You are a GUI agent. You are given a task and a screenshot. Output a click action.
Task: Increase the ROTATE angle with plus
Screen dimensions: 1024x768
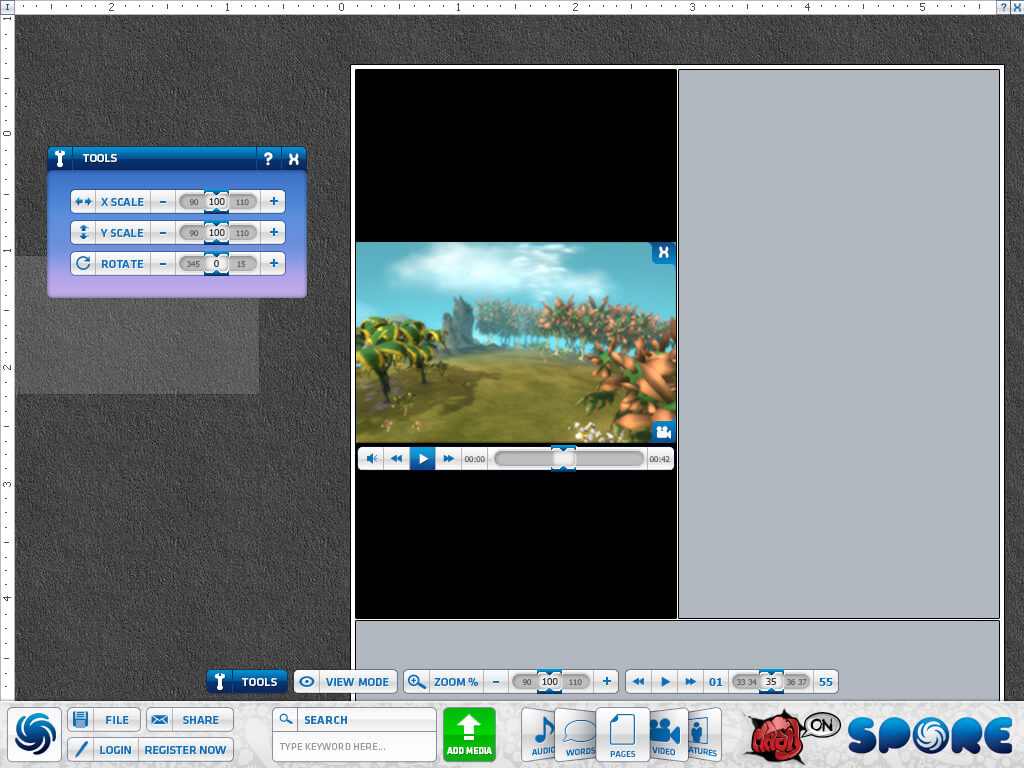274,264
